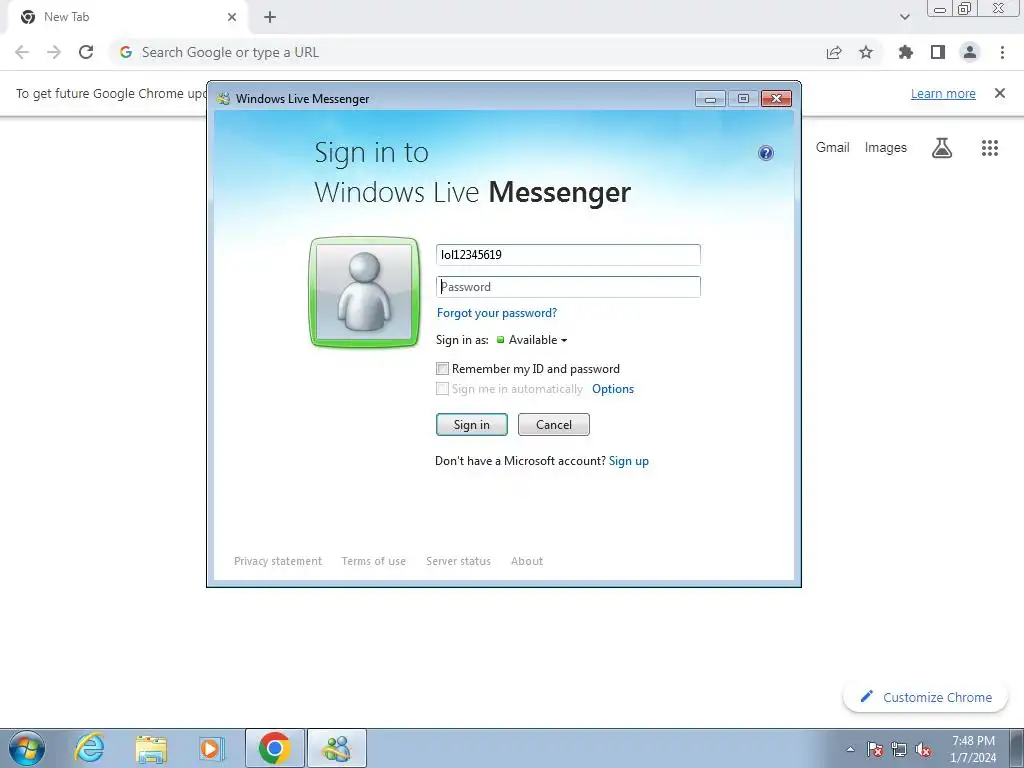
Task: Click the muted volume tray icon
Action: (923, 749)
